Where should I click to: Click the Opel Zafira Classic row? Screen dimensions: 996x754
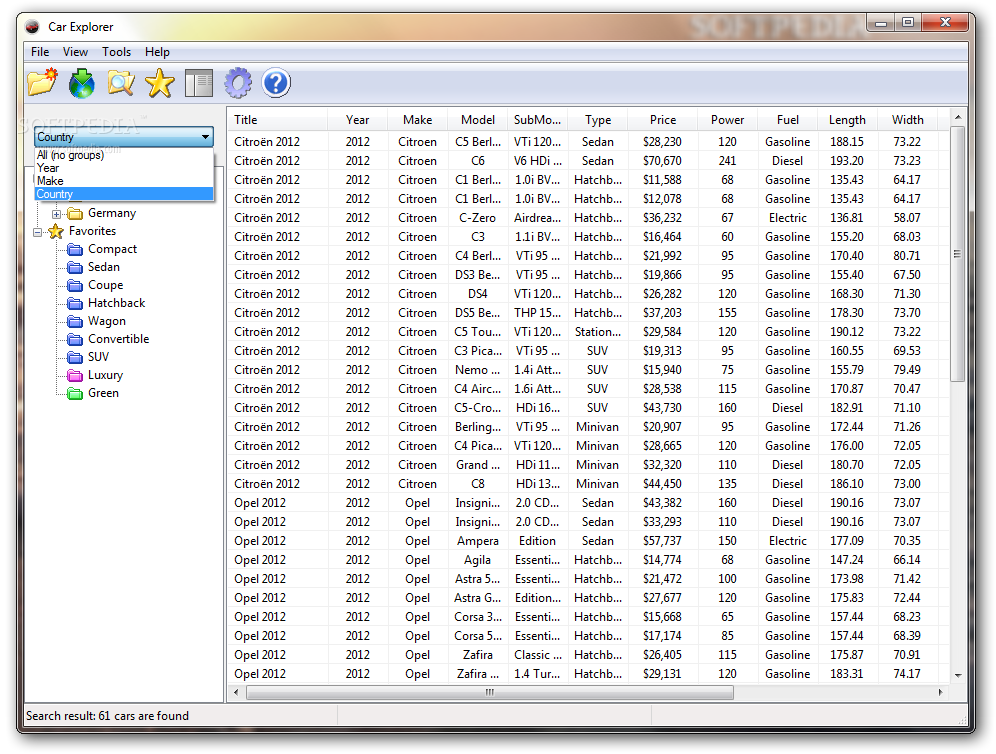click(x=588, y=655)
